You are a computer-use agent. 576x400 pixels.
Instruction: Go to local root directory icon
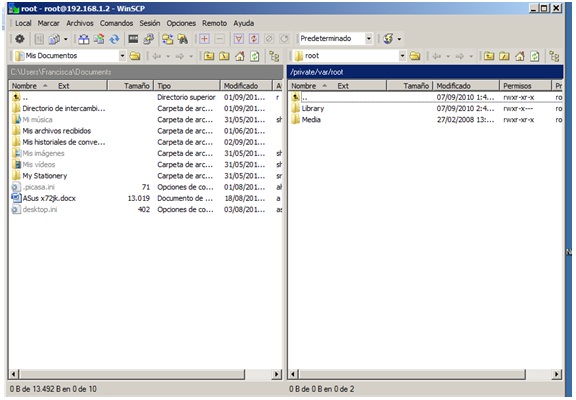click(224, 56)
